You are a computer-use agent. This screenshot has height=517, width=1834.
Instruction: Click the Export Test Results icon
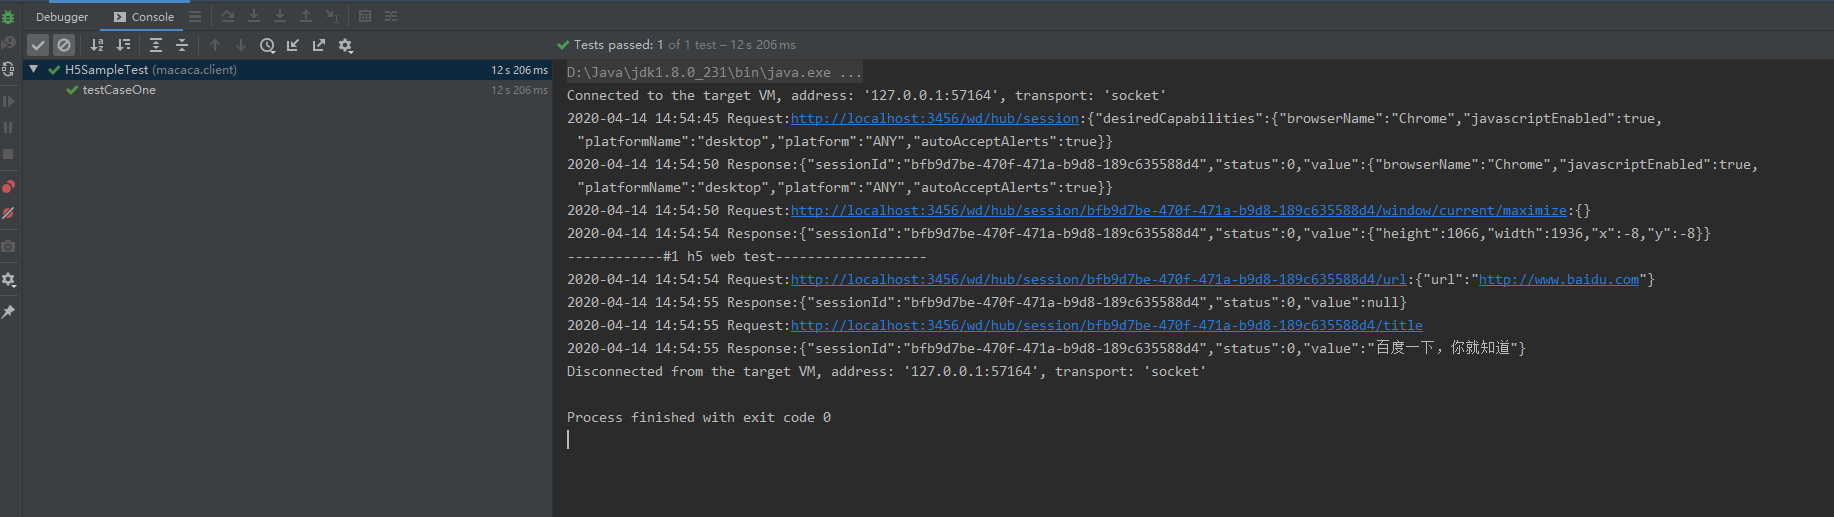[319, 45]
